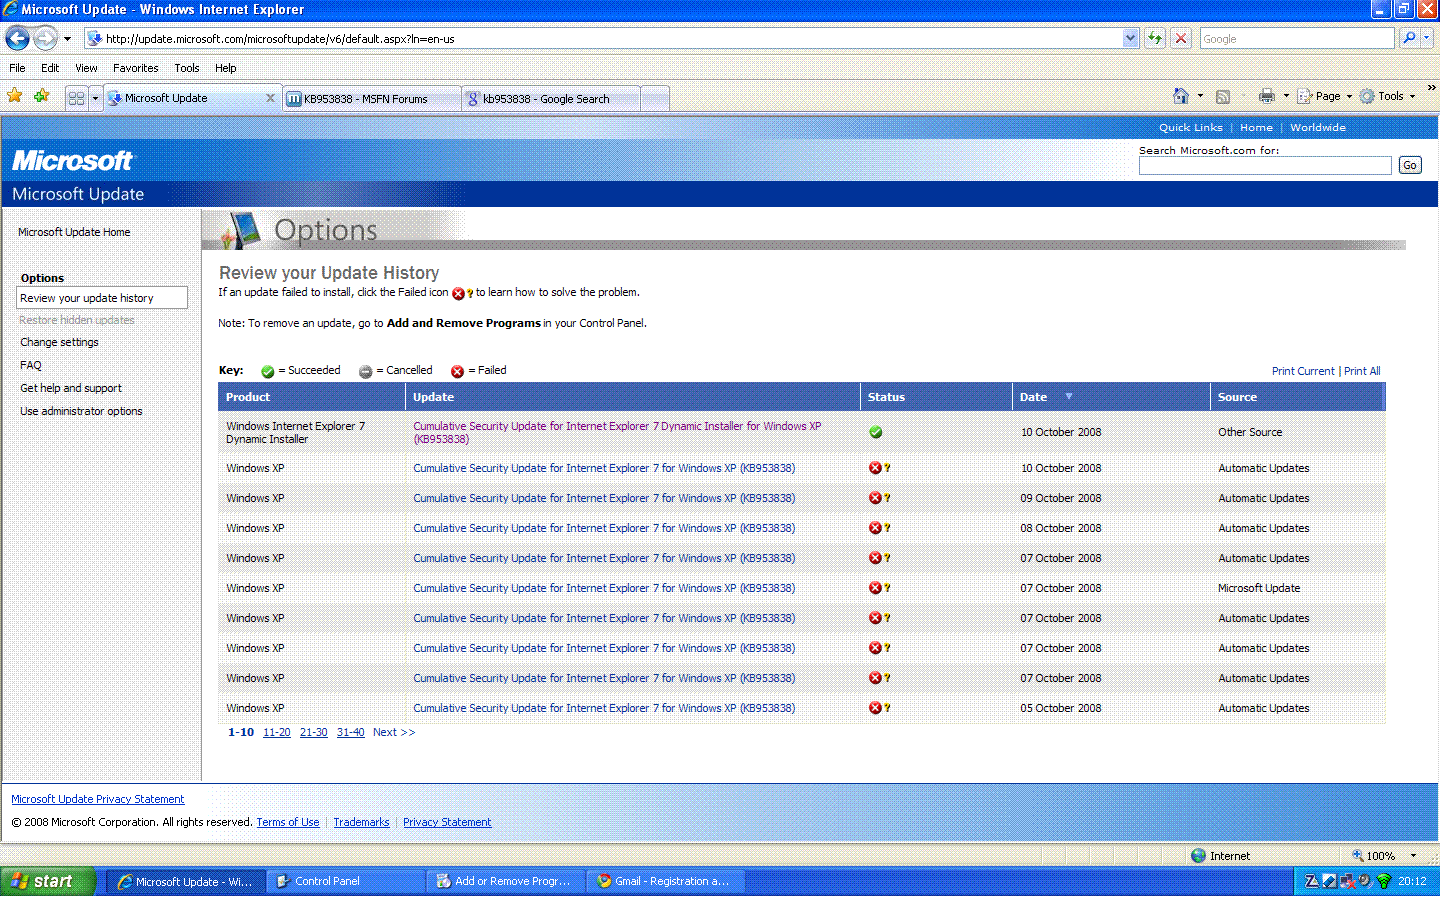Image resolution: width=1440 pixels, height=900 pixels.
Task: Switch to KB953838 - MSFN Forums tab
Action: click(371, 99)
